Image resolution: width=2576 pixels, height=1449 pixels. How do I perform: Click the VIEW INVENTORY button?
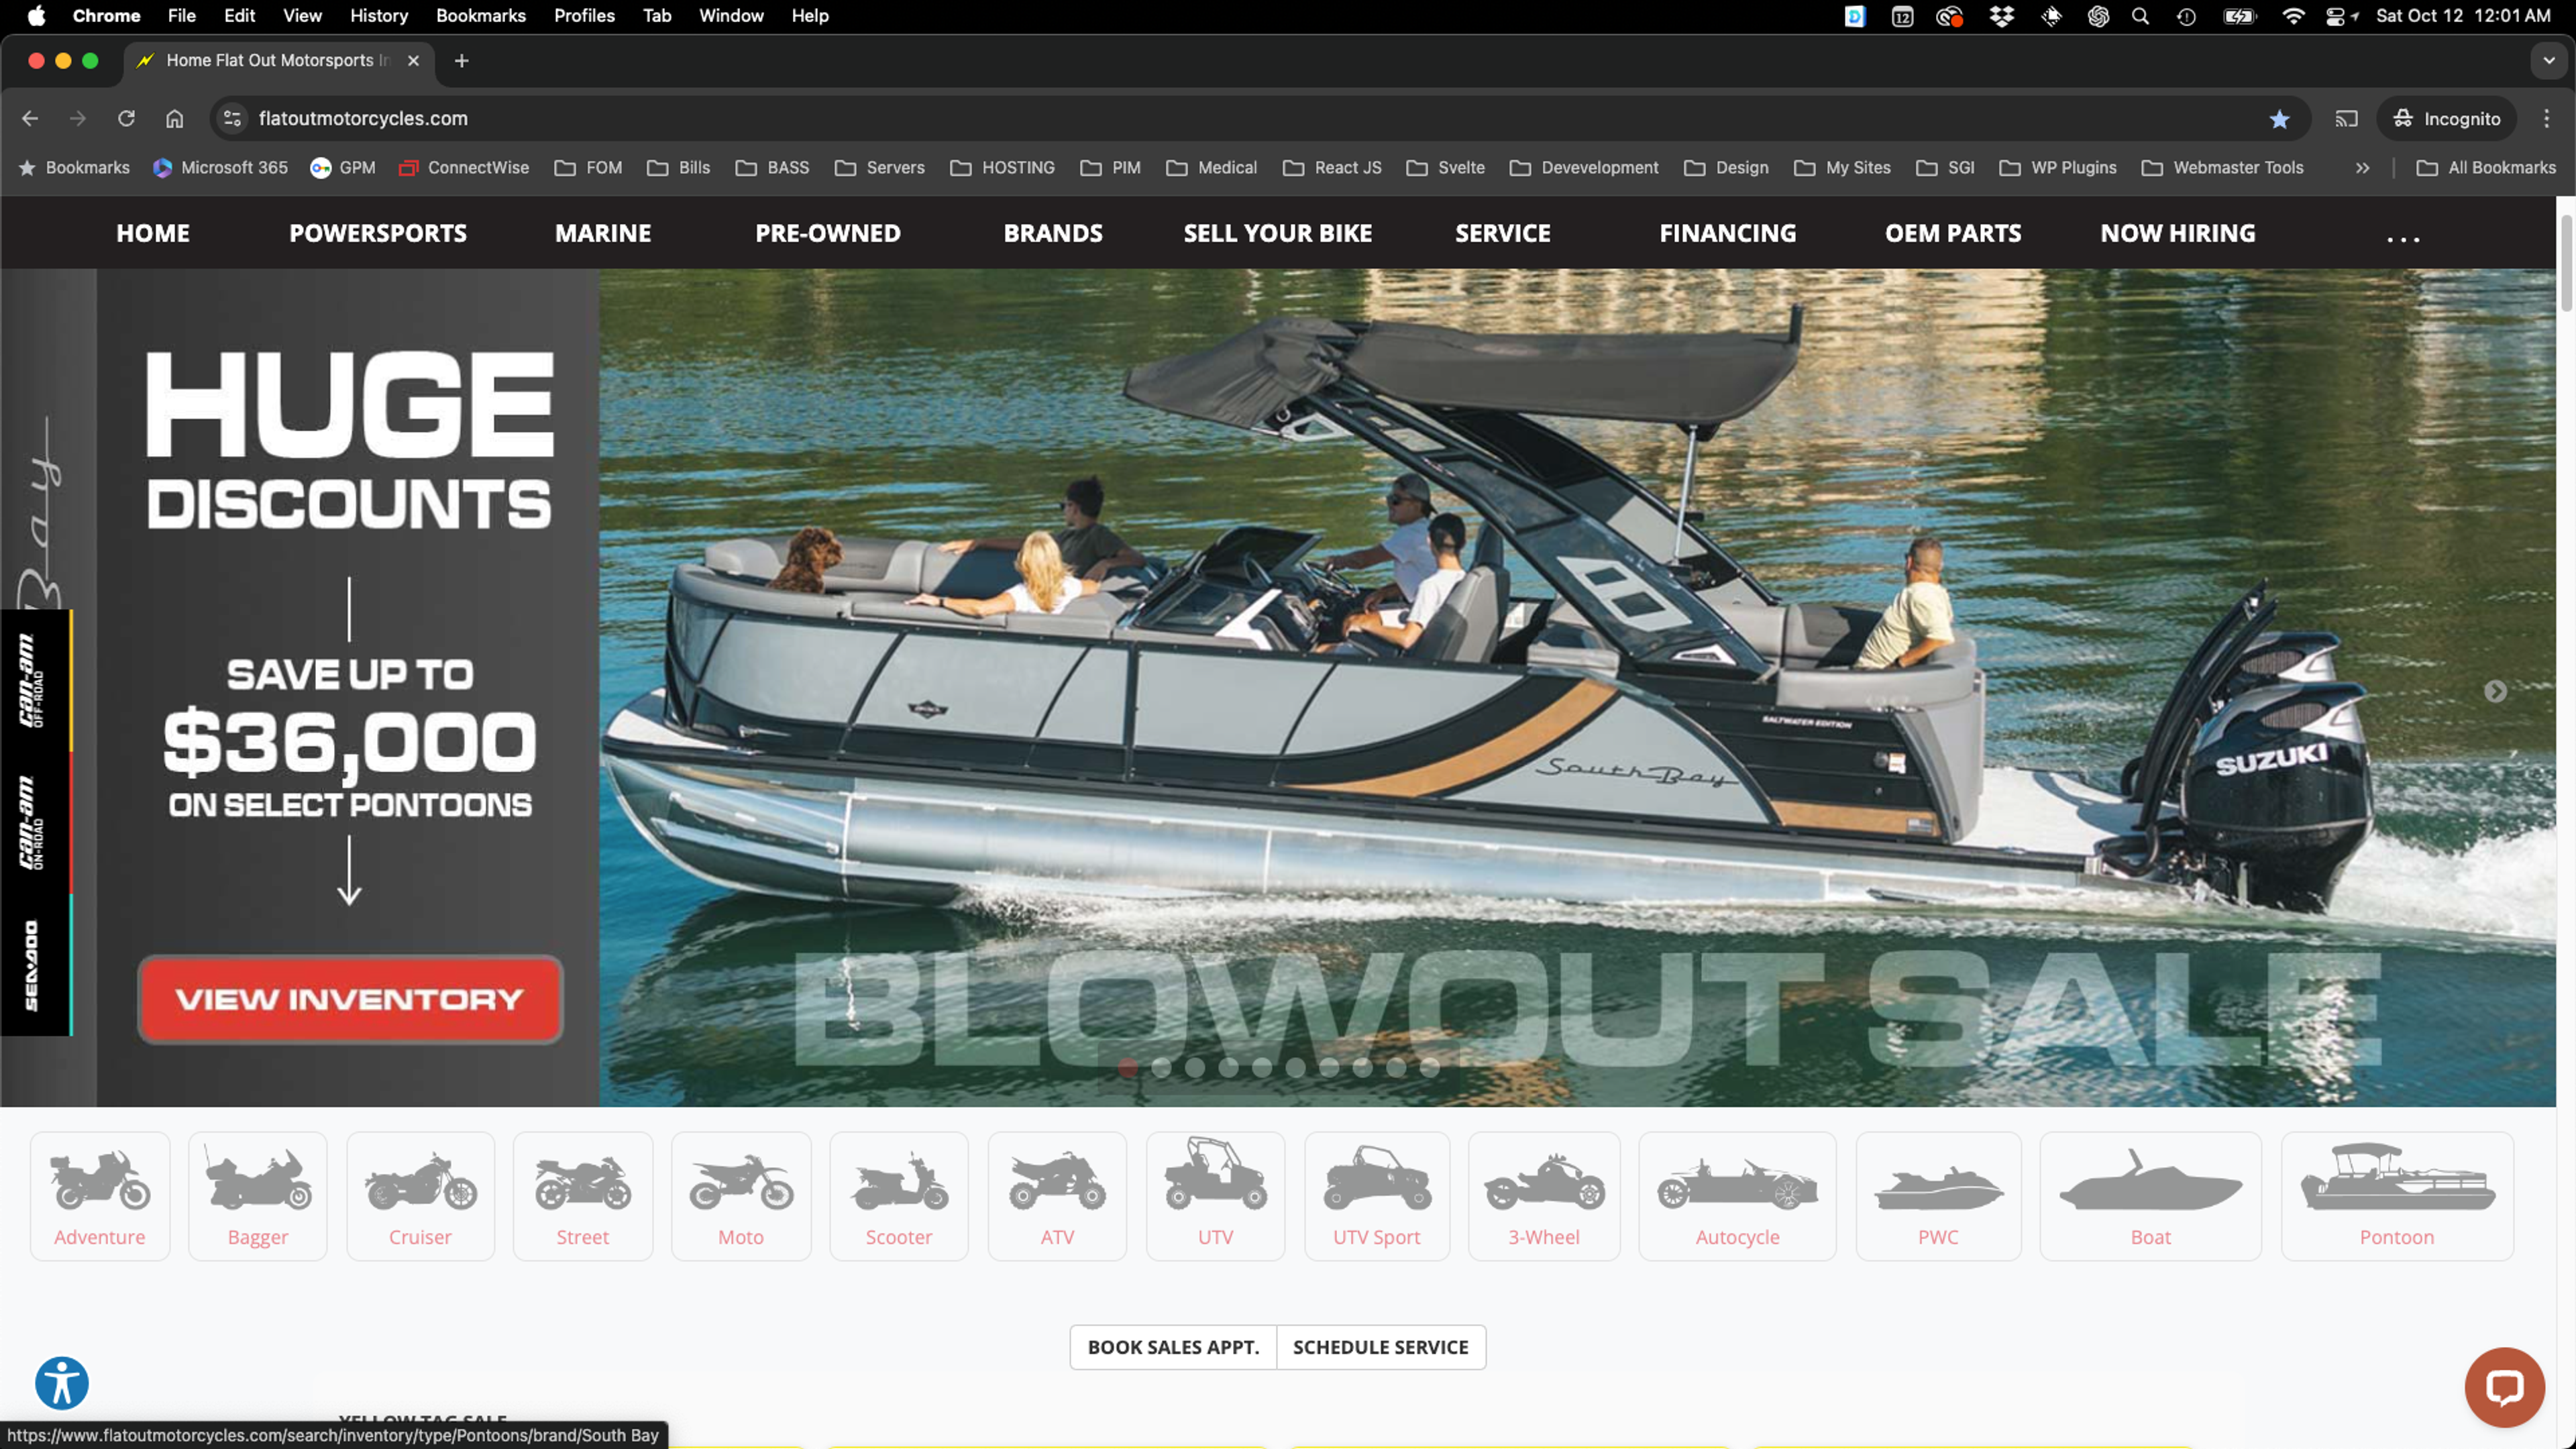click(x=349, y=999)
